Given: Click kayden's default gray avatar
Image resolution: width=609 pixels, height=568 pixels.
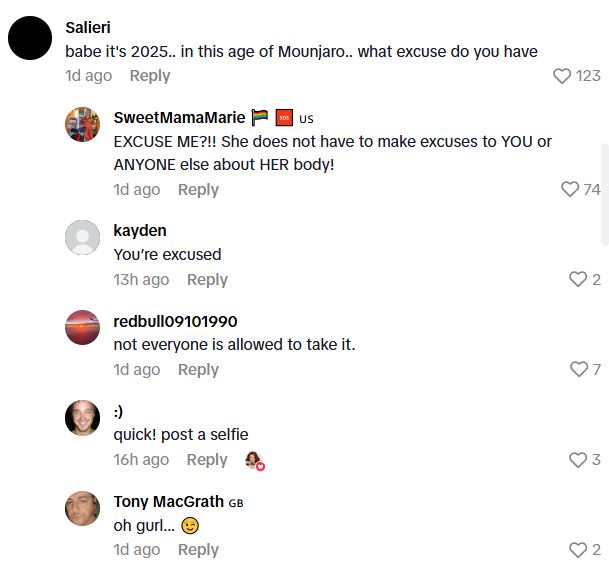Looking at the screenshot, I should pyautogui.click(x=82, y=237).
